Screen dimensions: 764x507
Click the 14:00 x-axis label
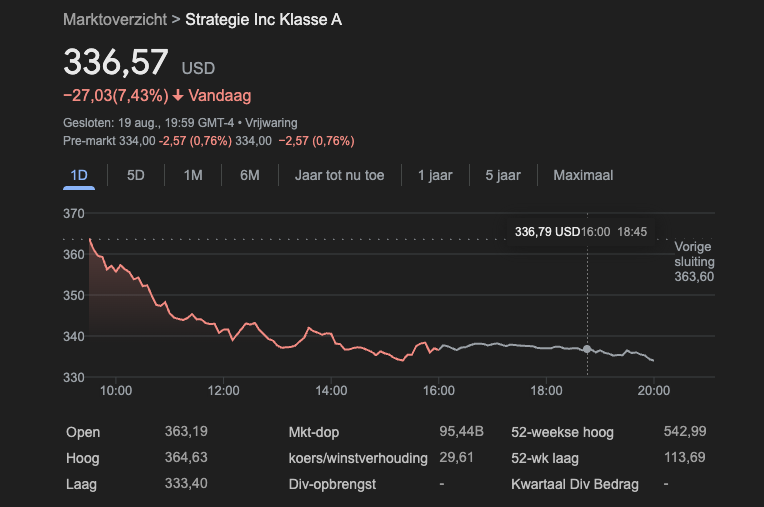(x=331, y=391)
